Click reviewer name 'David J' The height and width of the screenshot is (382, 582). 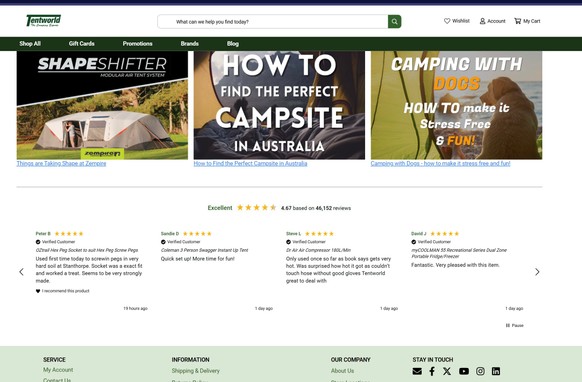tap(419, 234)
